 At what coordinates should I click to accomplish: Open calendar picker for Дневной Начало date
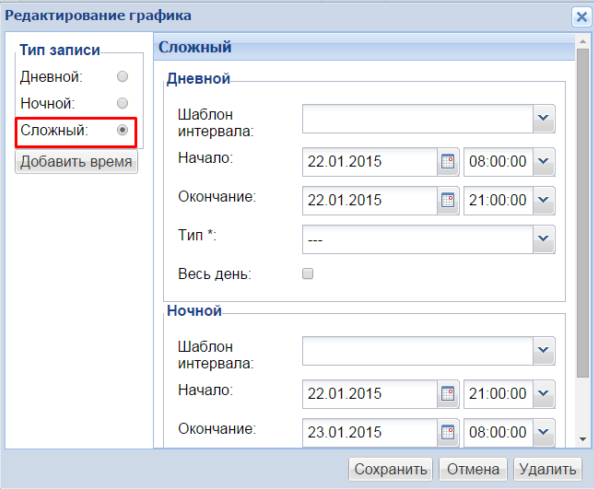click(x=448, y=162)
